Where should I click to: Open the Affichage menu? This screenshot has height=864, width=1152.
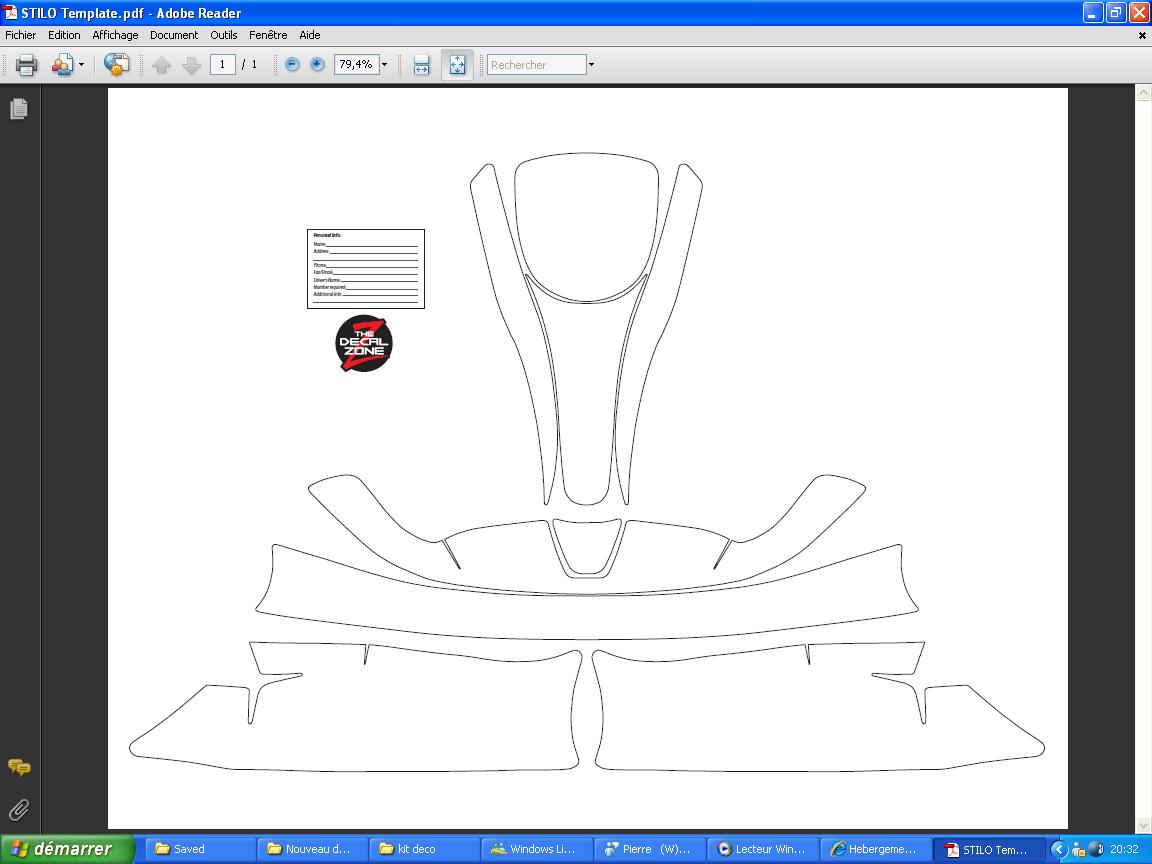tap(115, 35)
